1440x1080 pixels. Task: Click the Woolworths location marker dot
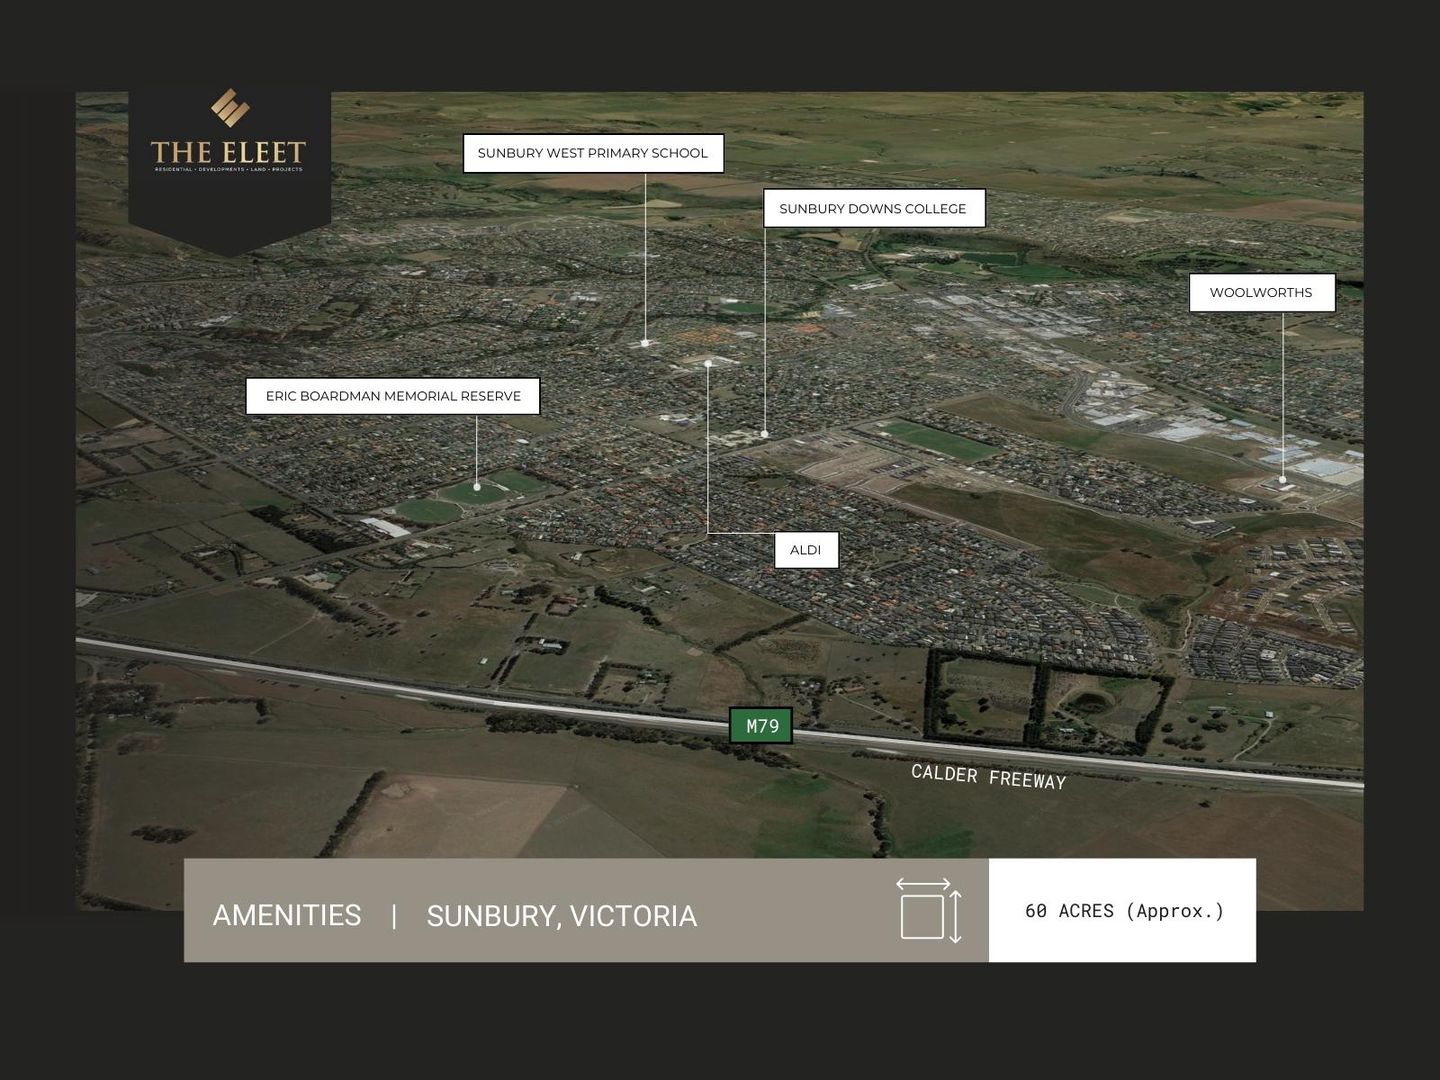[x=1284, y=479]
